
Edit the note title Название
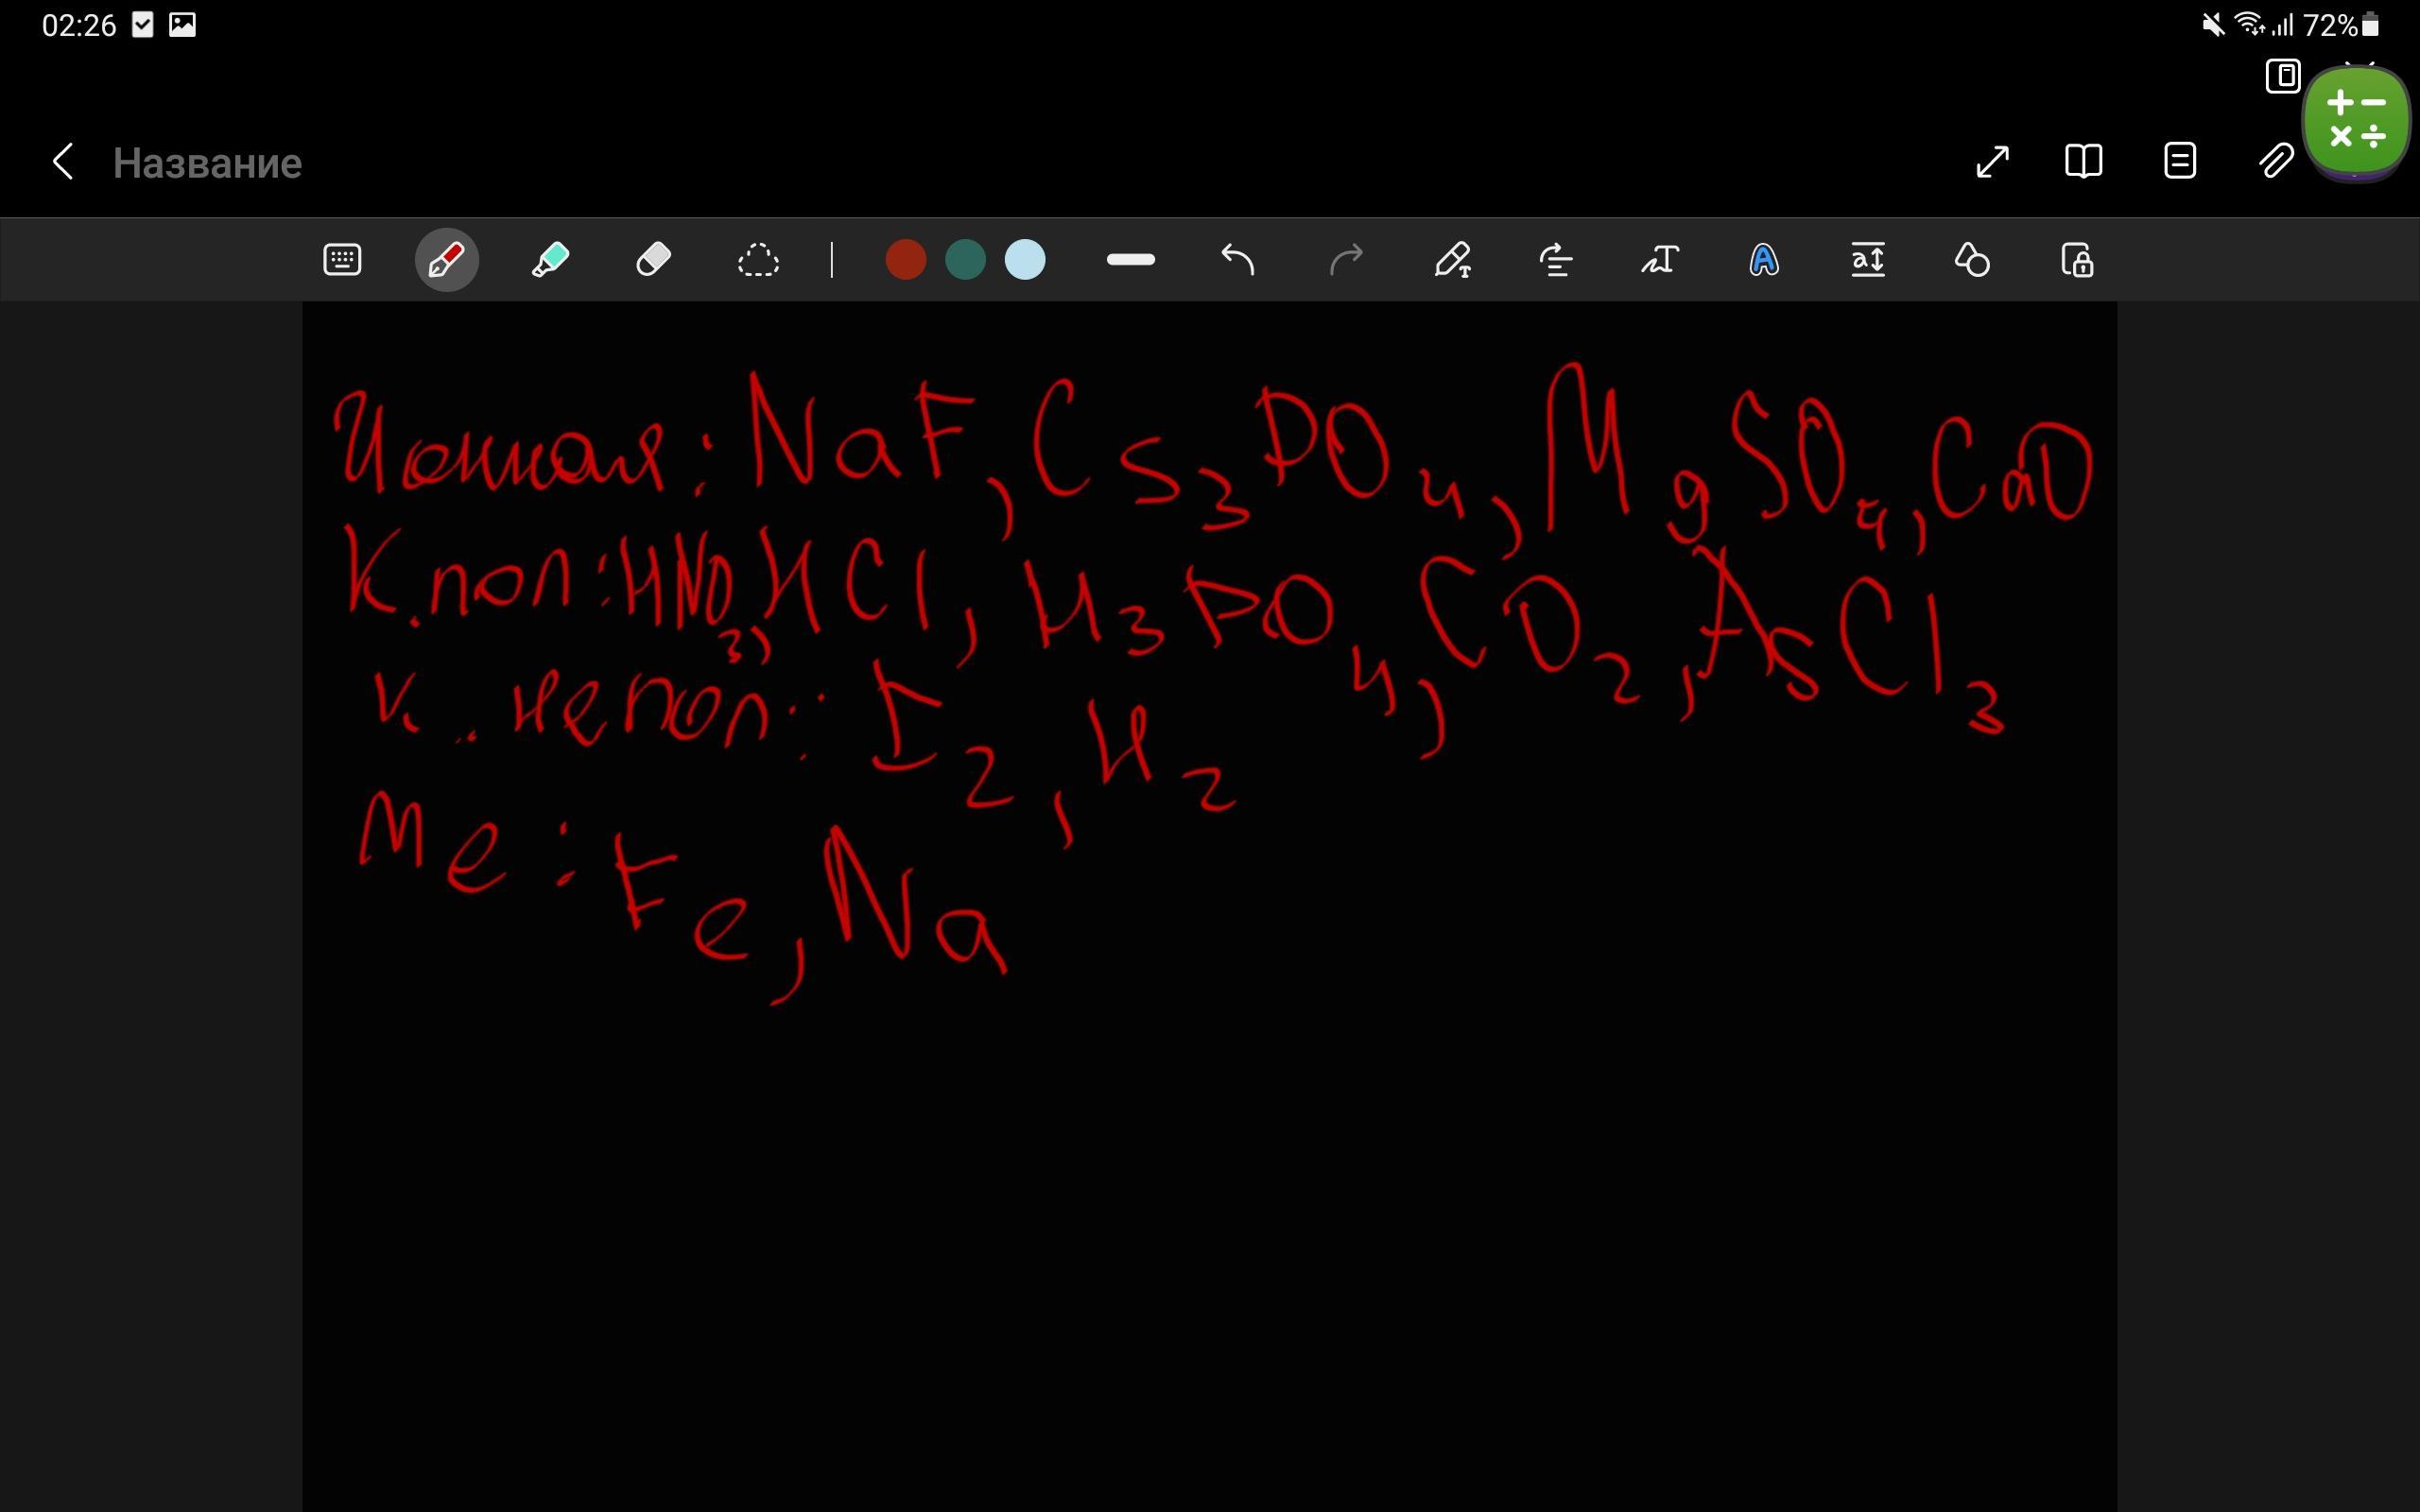(x=207, y=163)
